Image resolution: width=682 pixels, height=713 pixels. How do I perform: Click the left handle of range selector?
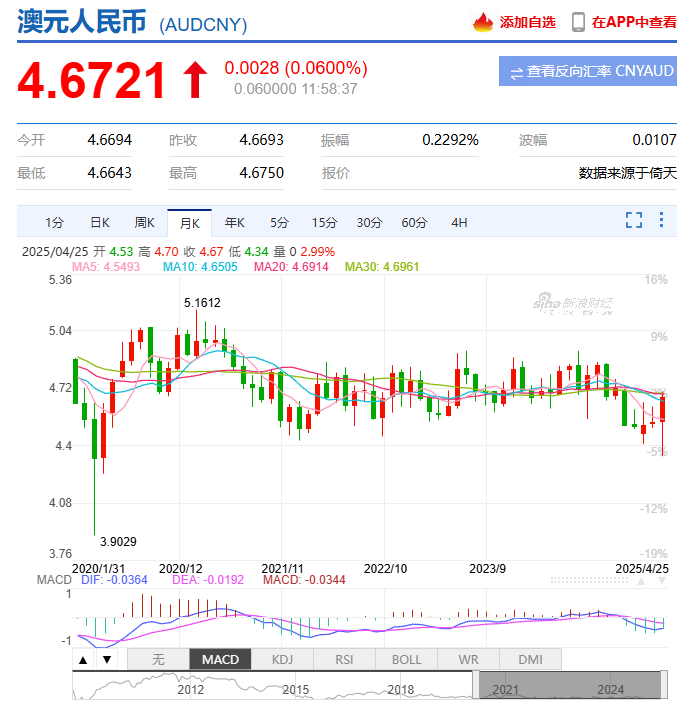pos(476,685)
